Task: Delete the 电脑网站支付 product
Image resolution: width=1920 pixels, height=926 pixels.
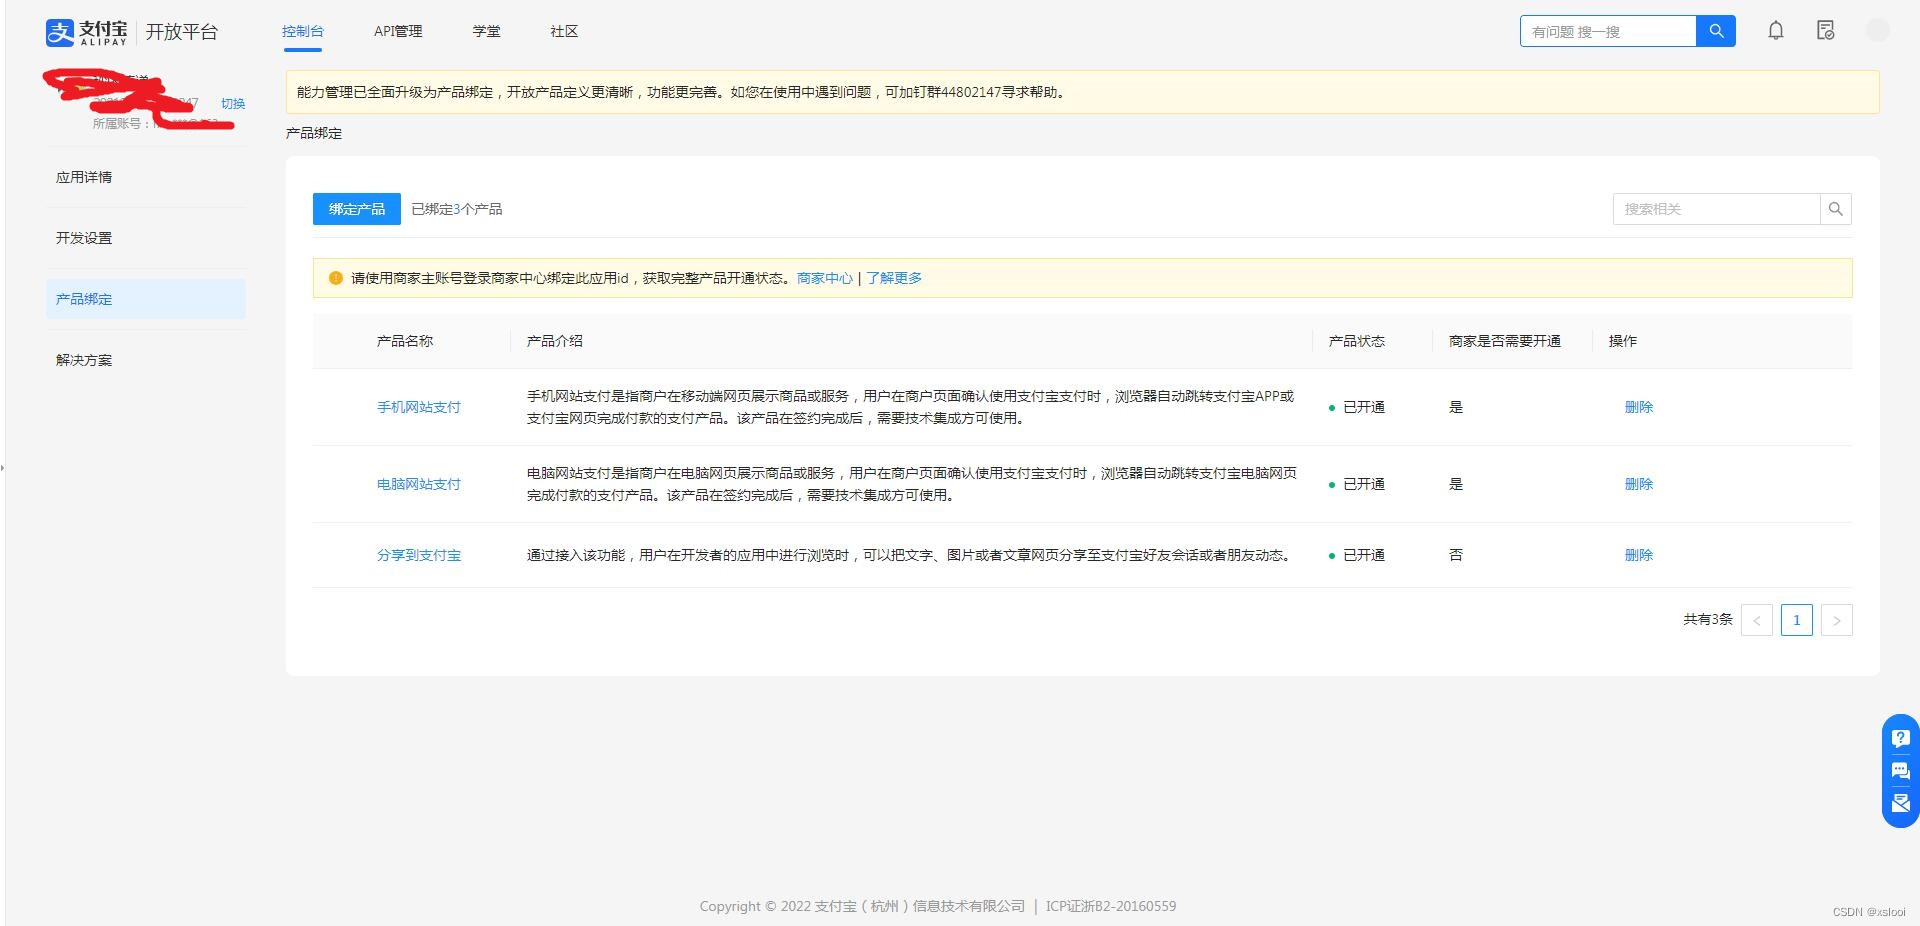Action: point(1639,484)
